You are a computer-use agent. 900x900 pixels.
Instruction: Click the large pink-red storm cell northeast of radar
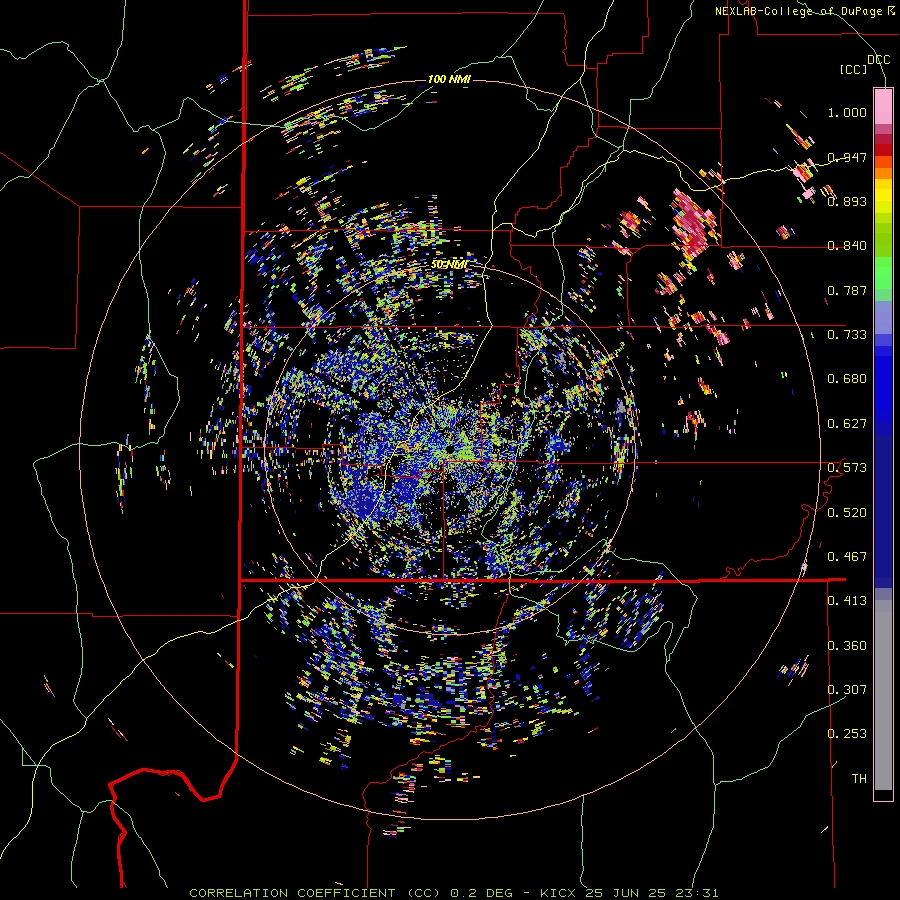695,223
